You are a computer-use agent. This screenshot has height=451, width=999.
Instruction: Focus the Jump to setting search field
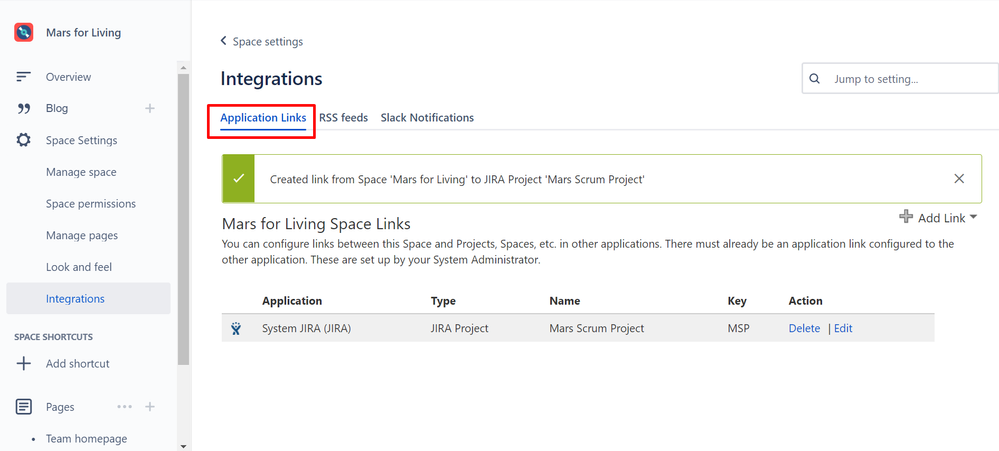[x=900, y=78]
